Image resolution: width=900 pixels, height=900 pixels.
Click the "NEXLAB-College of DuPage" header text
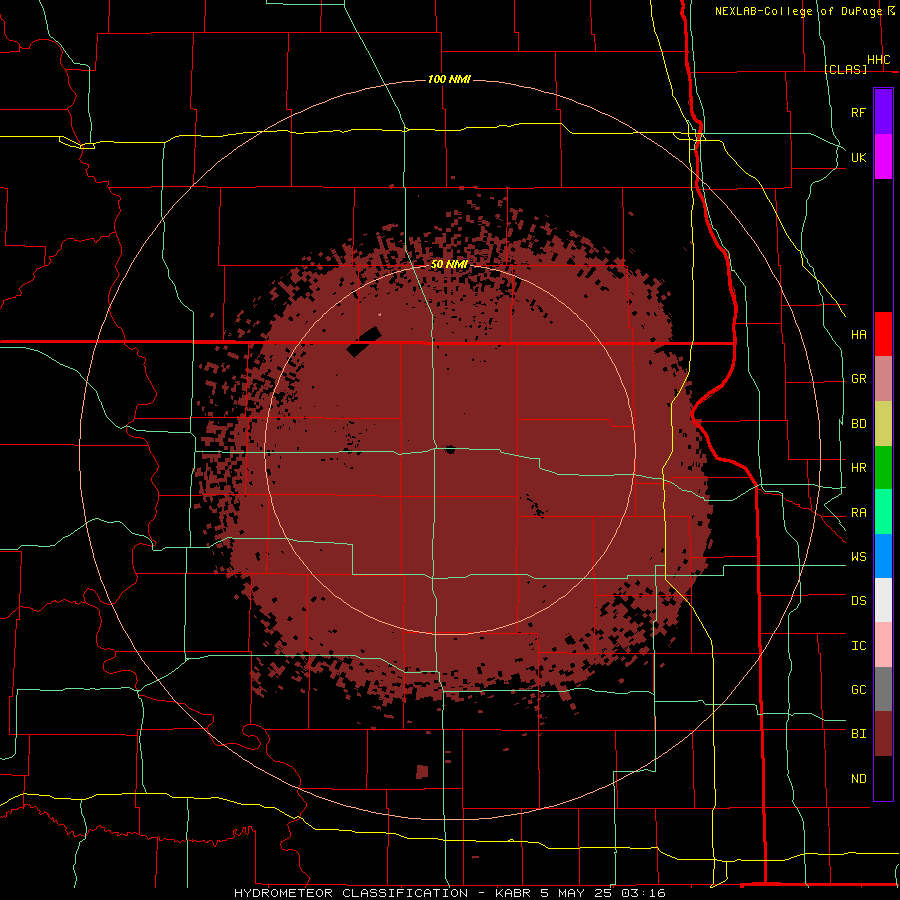(x=798, y=11)
